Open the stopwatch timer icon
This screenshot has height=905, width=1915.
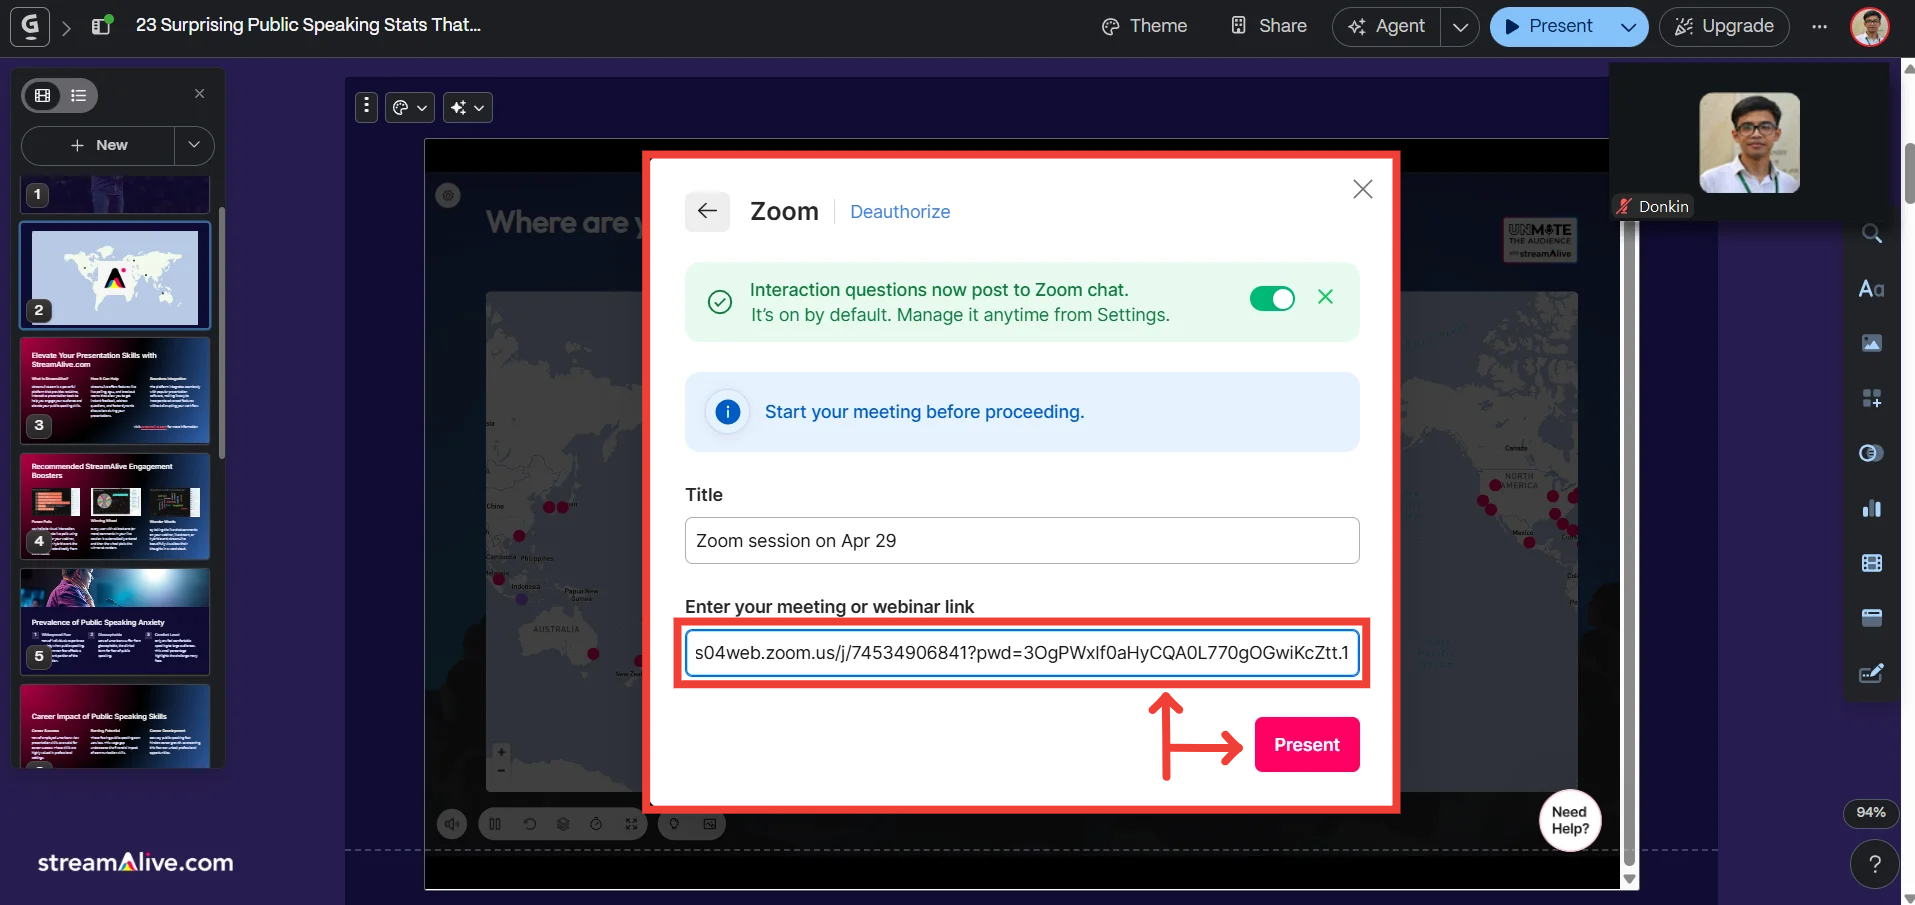pyautogui.click(x=596, y=824)
